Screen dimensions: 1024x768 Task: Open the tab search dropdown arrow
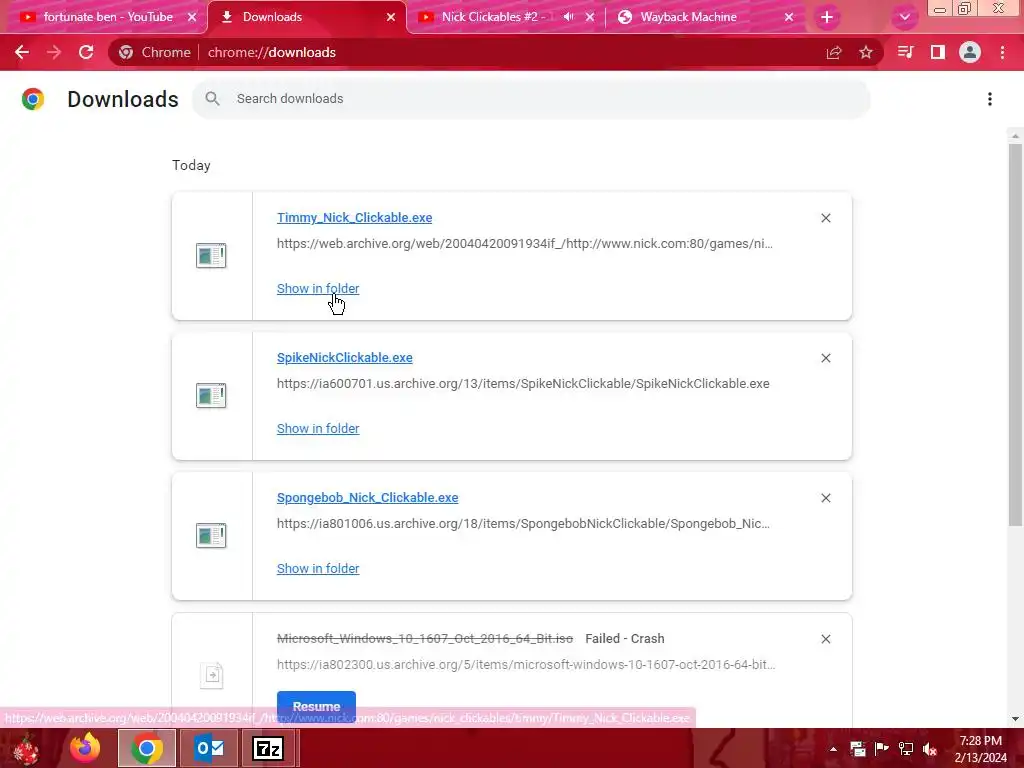(x=904, y=17)
